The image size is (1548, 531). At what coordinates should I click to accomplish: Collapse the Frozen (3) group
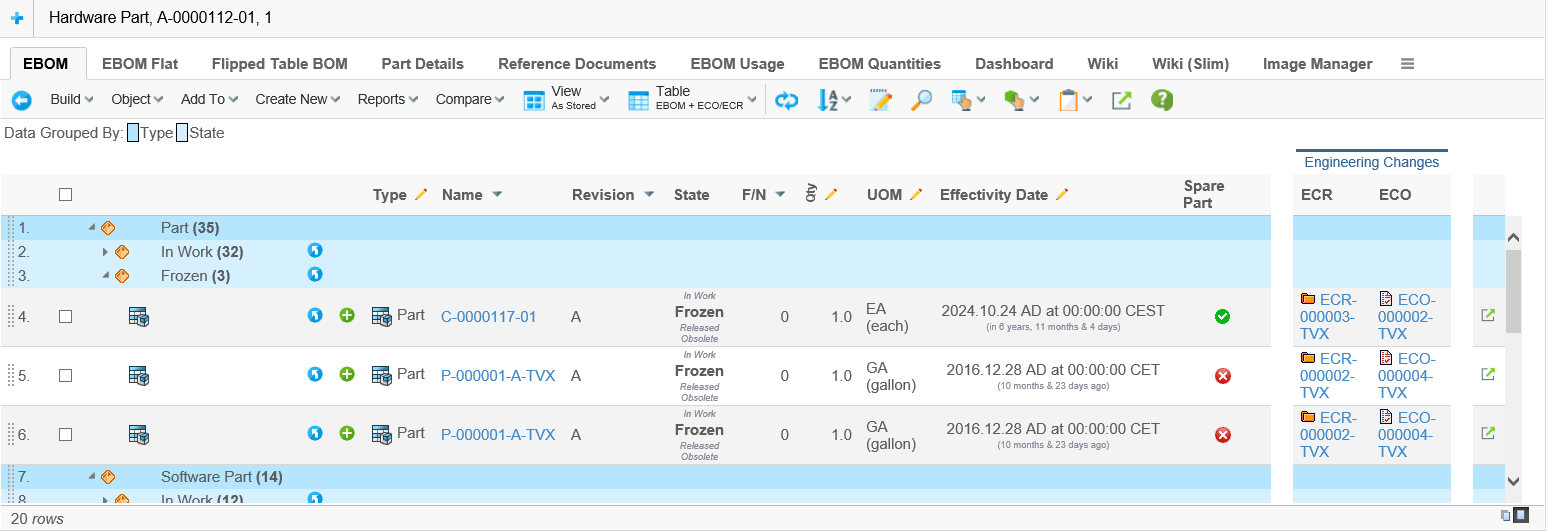(105, 276)
